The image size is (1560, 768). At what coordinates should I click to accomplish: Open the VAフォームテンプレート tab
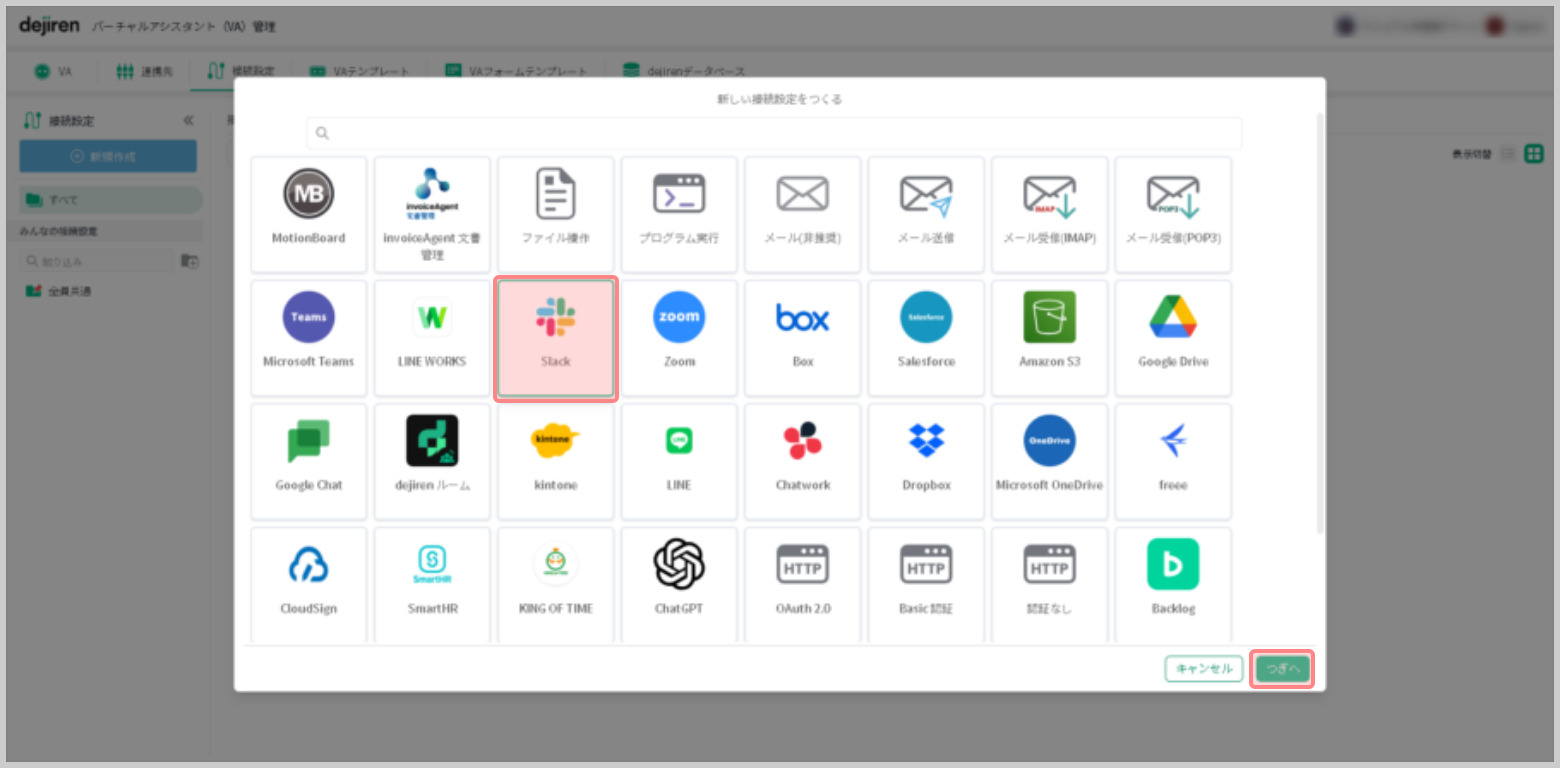[x=516, y=72]
